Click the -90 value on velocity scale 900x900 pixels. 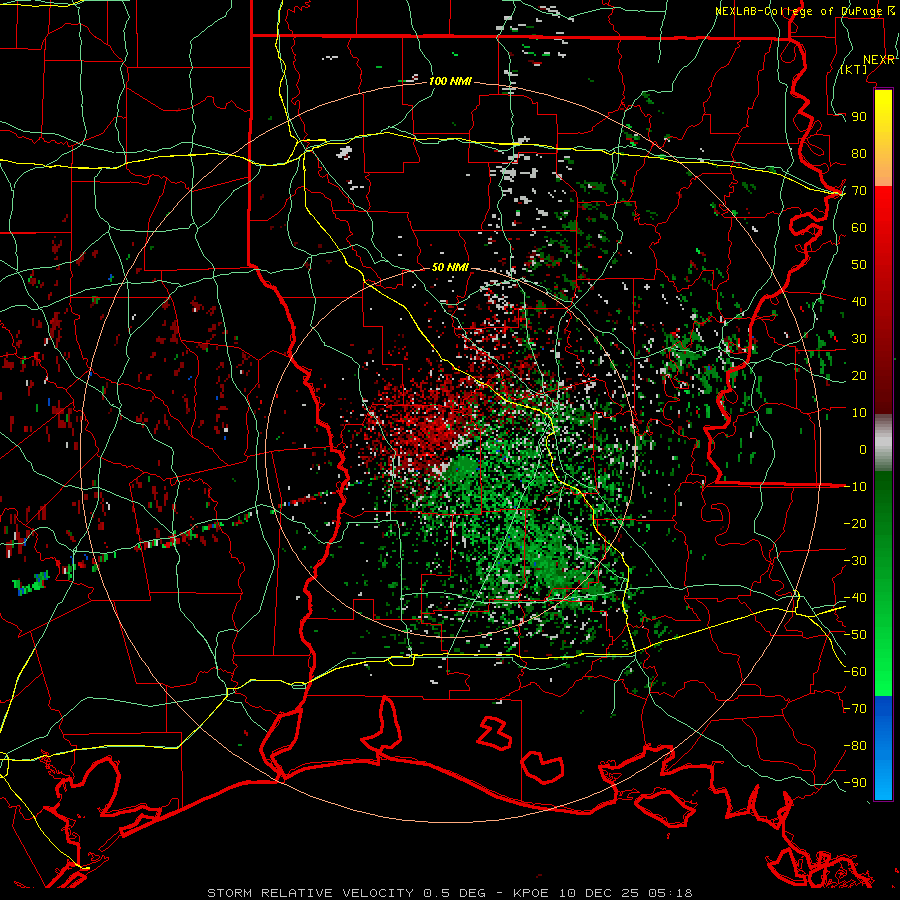[x=855, y=783]
